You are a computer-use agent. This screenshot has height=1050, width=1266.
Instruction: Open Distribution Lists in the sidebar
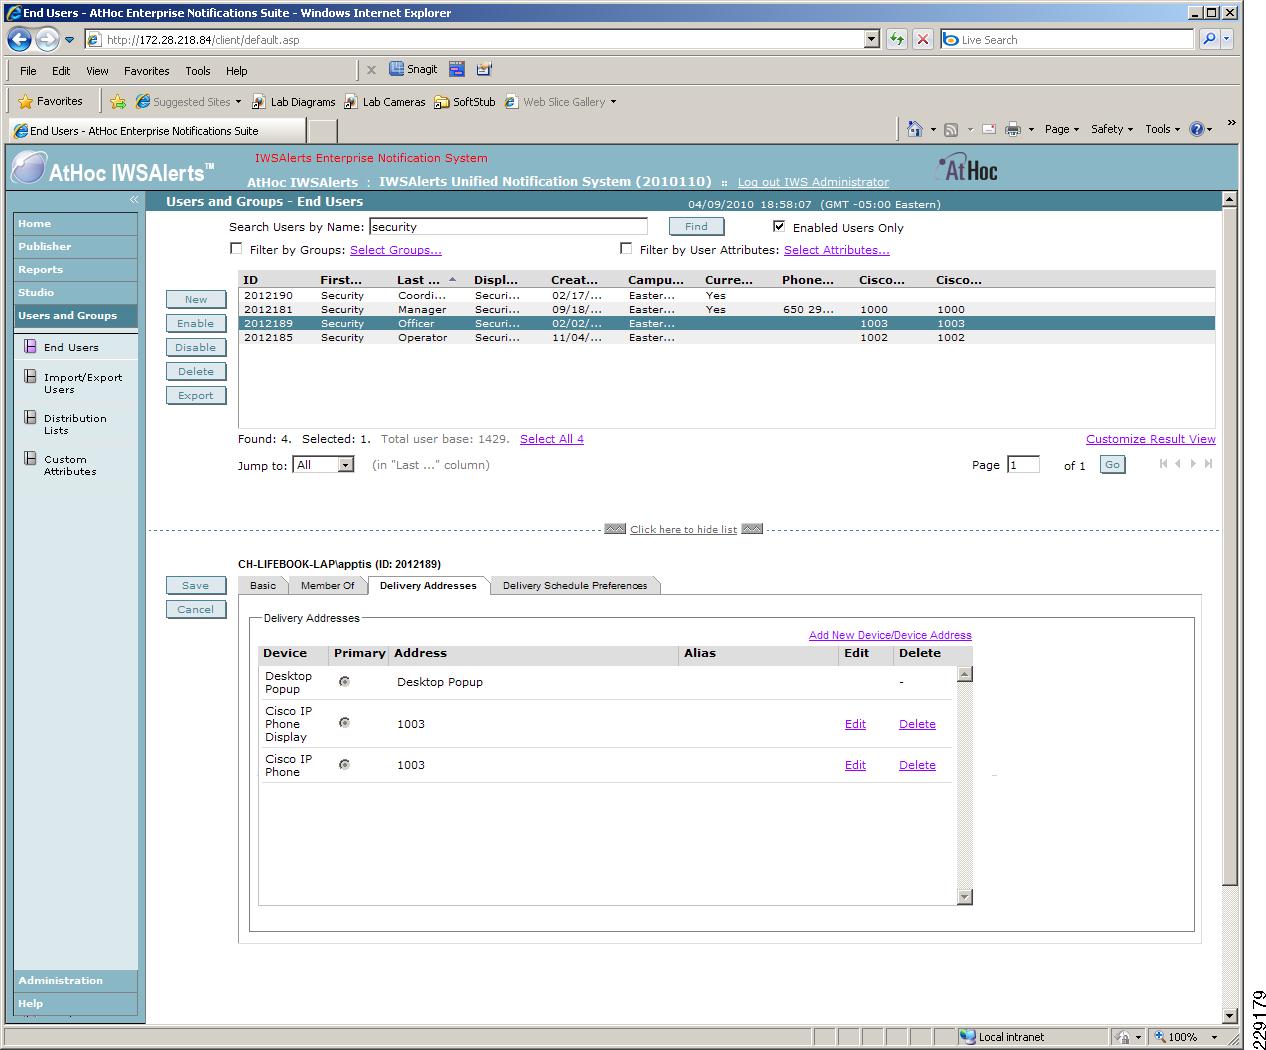[x=75, y=424]
